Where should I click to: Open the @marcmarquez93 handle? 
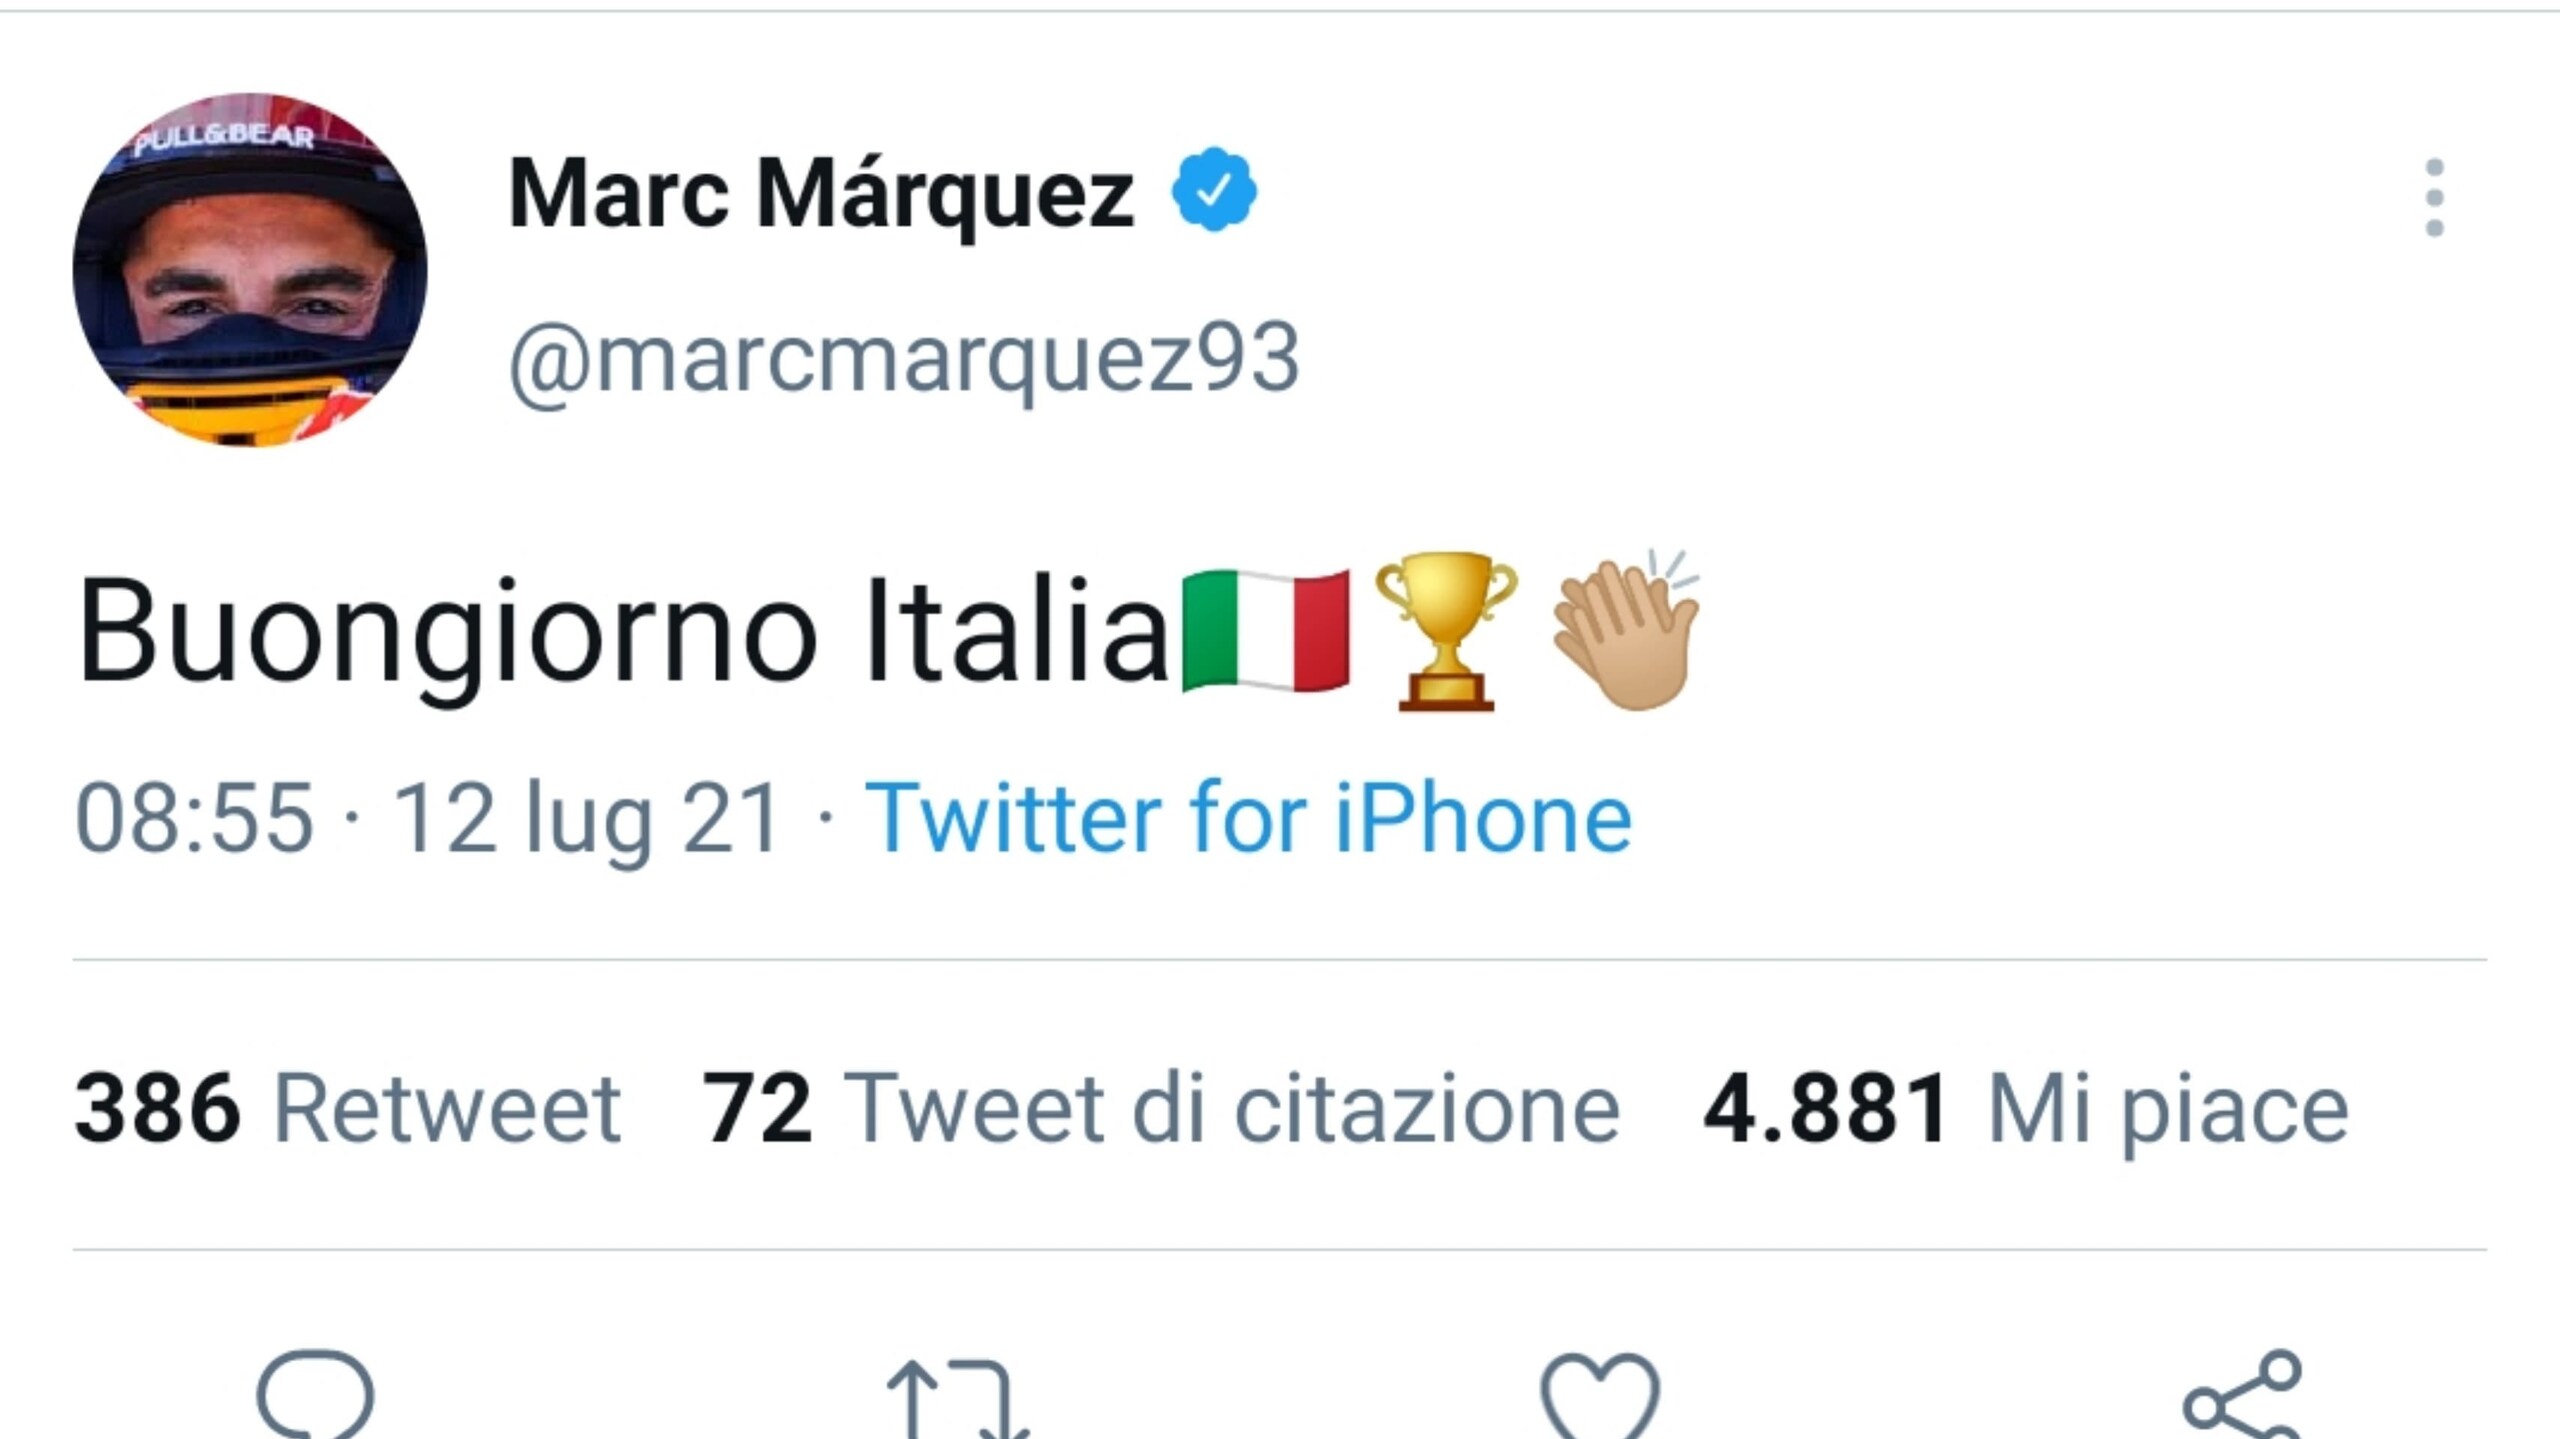[903, 359]
